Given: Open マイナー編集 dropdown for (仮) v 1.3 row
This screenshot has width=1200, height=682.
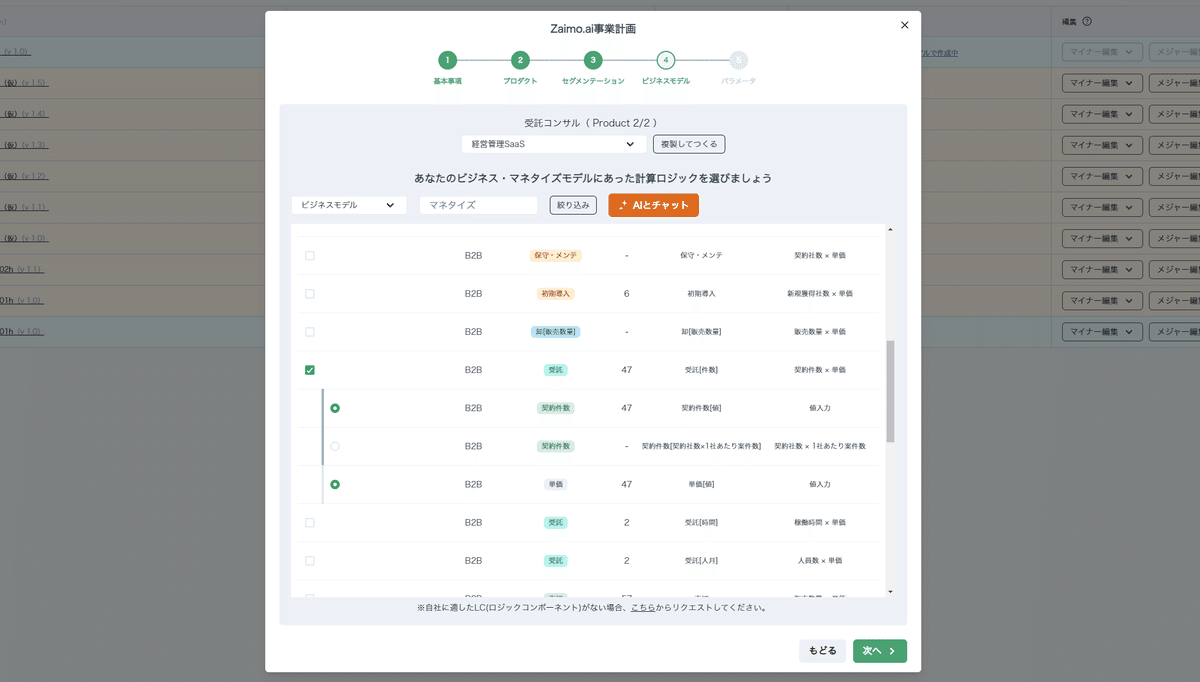Looking at the screenshot, I should click(x=1102, y=146).
